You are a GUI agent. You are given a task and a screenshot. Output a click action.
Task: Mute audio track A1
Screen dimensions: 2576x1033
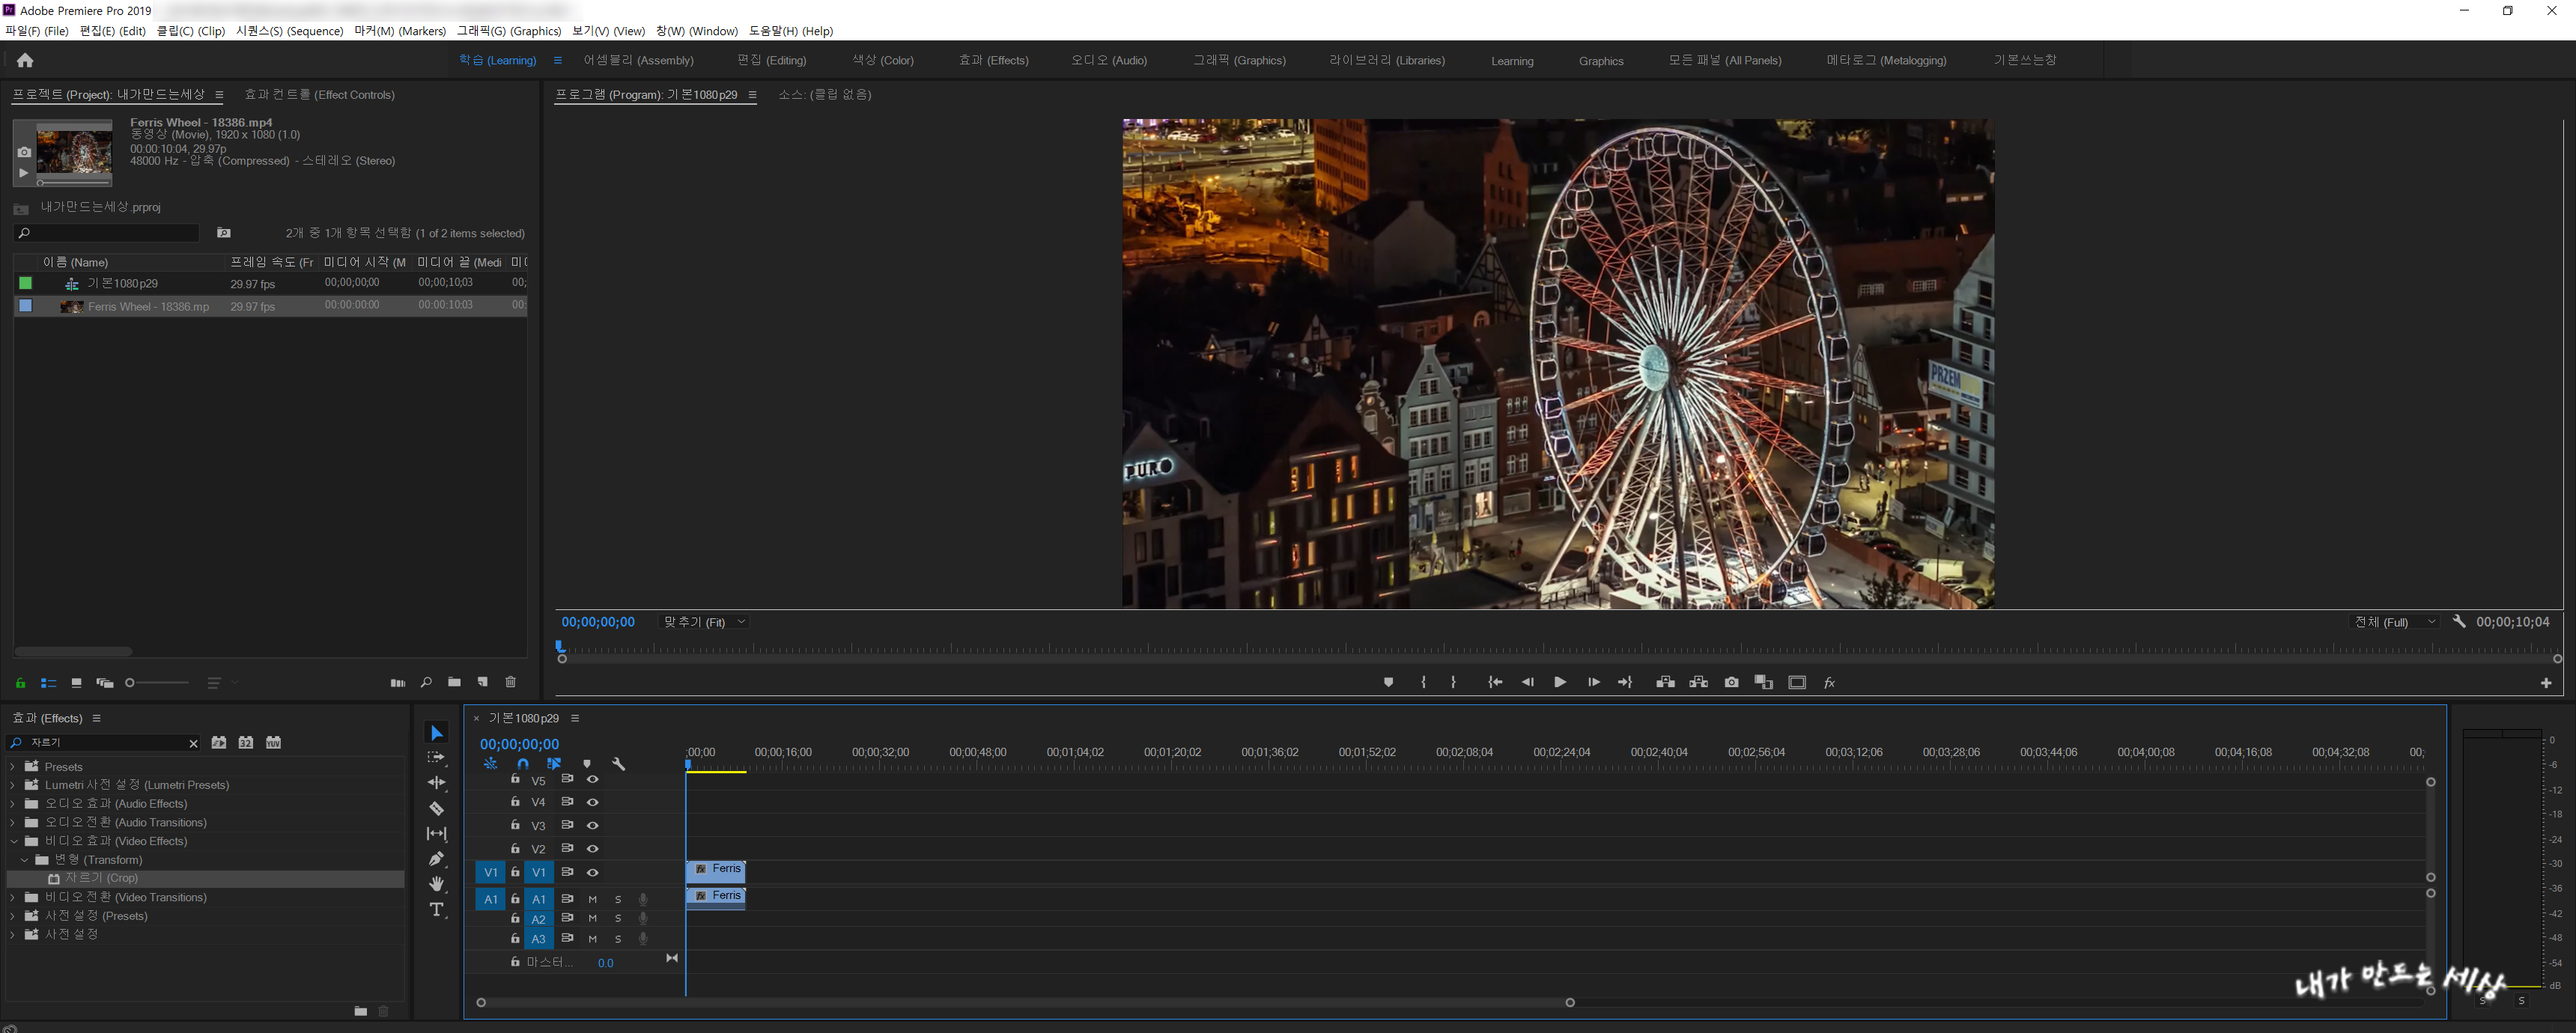(x=592, y=899)
